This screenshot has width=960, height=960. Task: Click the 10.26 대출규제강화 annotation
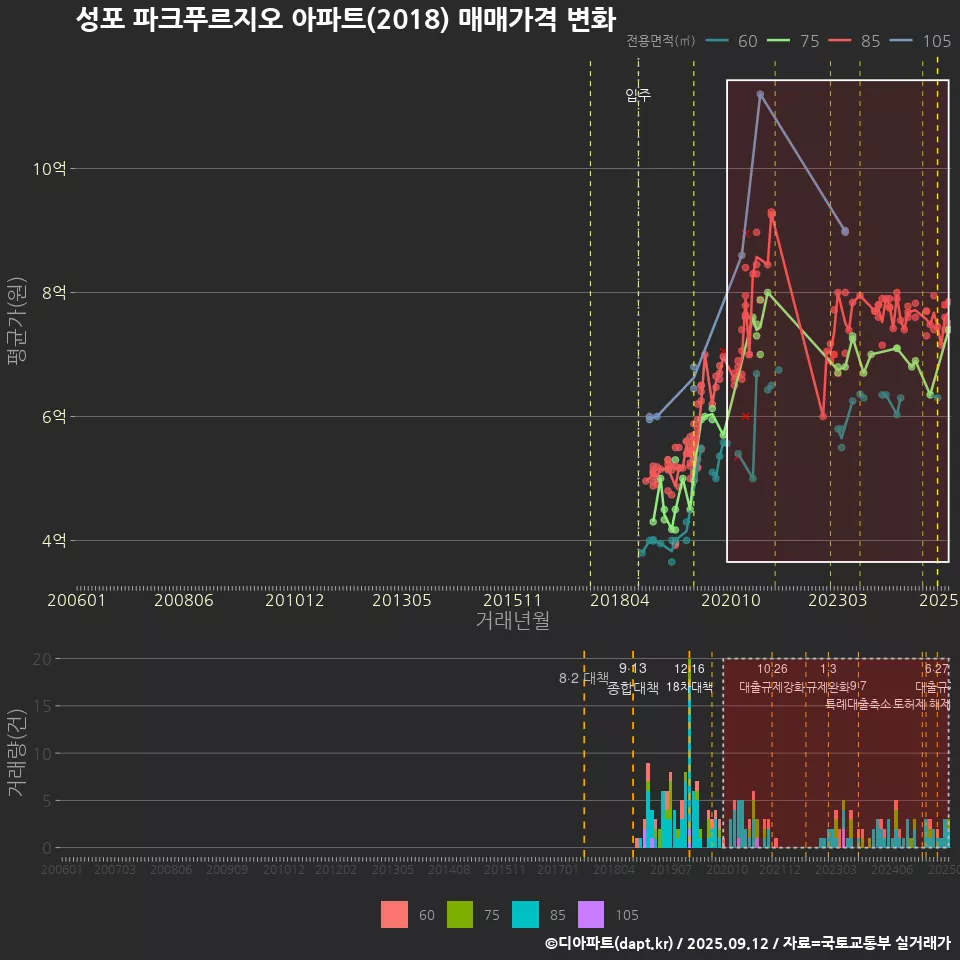click(772, 678)
